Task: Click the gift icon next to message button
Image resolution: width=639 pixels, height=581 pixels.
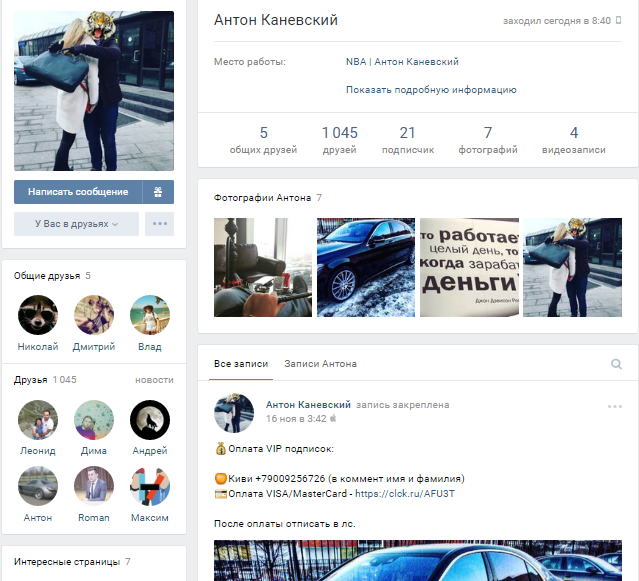Action: (158, 191)
